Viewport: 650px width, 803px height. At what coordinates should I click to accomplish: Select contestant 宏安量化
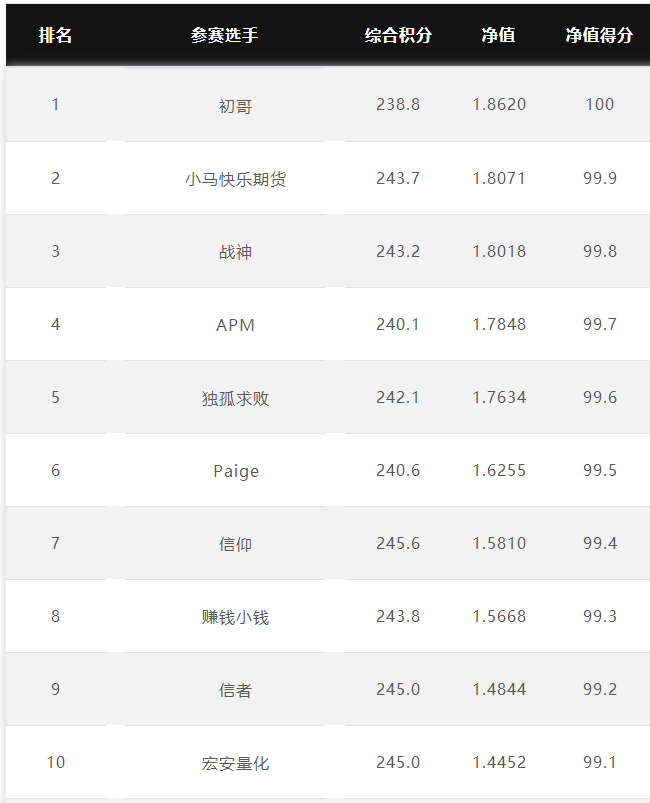tap(235, 764)
